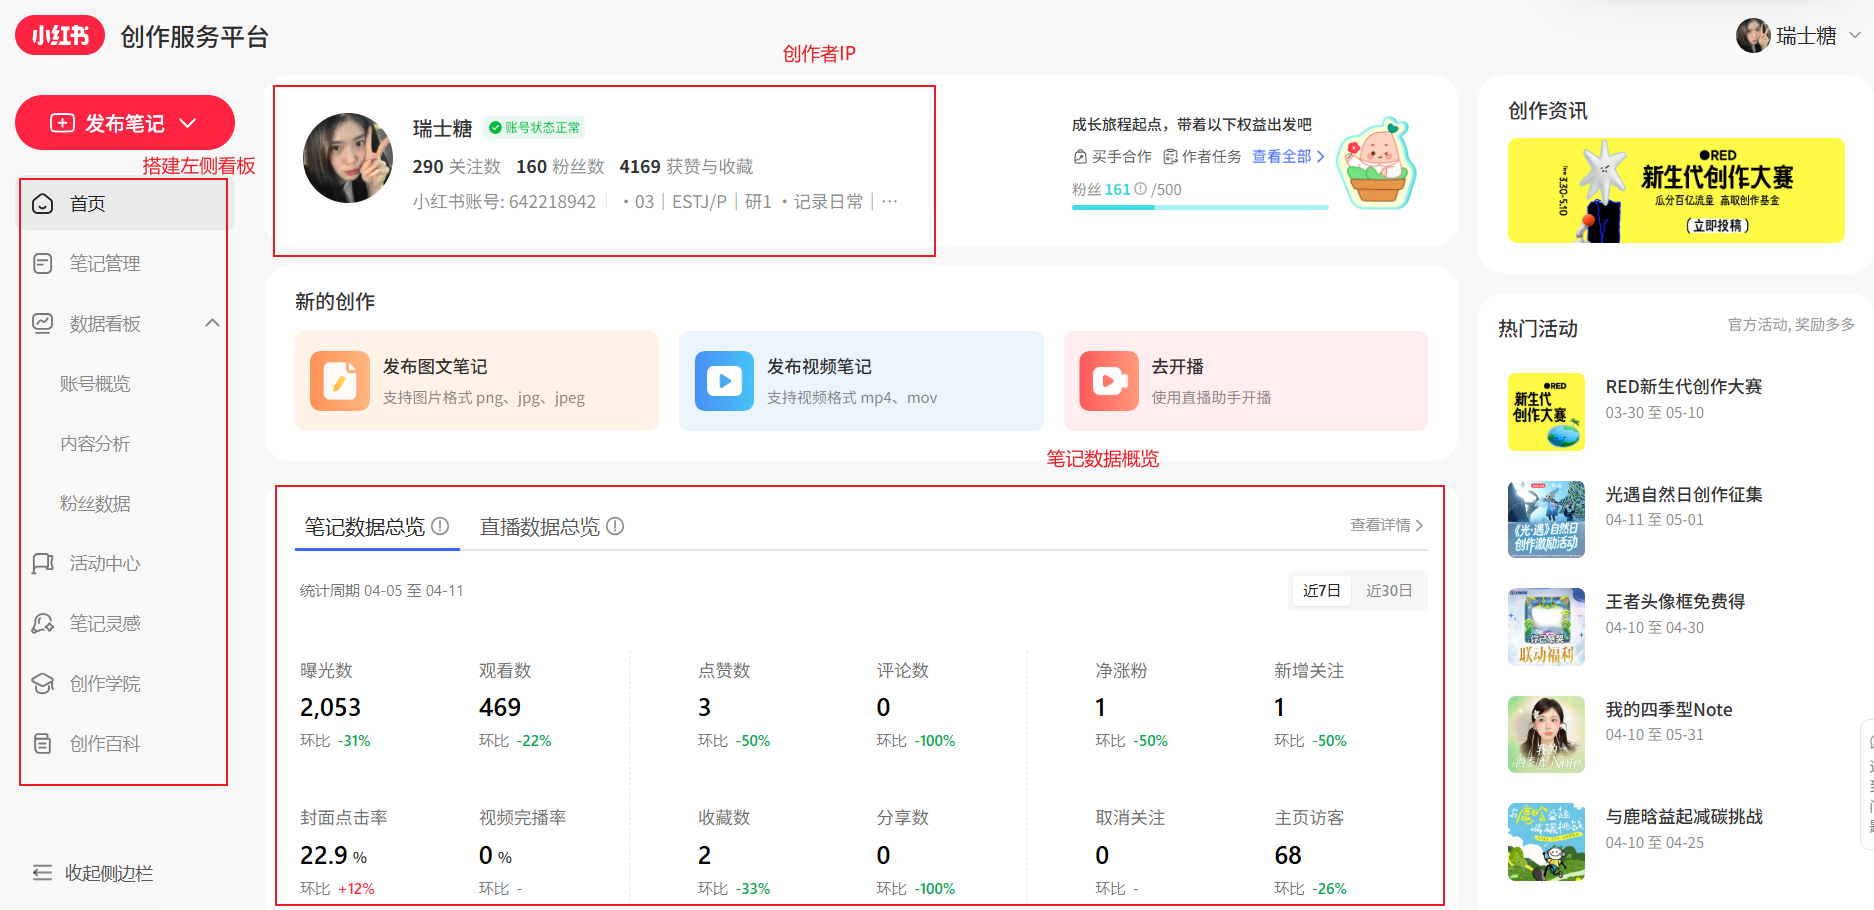Click the 曝光数 value 2,053
The width and height of the screenshot is (1874, 910).
(x=330, y=708)
